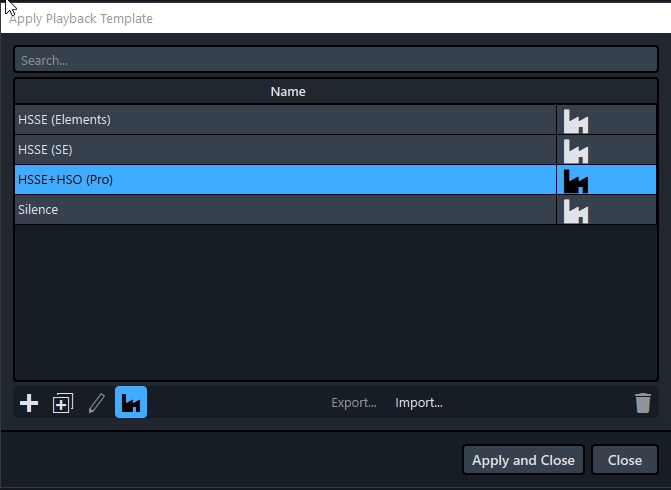The image size is (671, 490).
Task: Click Apply and Close
Action: point(523,460)
